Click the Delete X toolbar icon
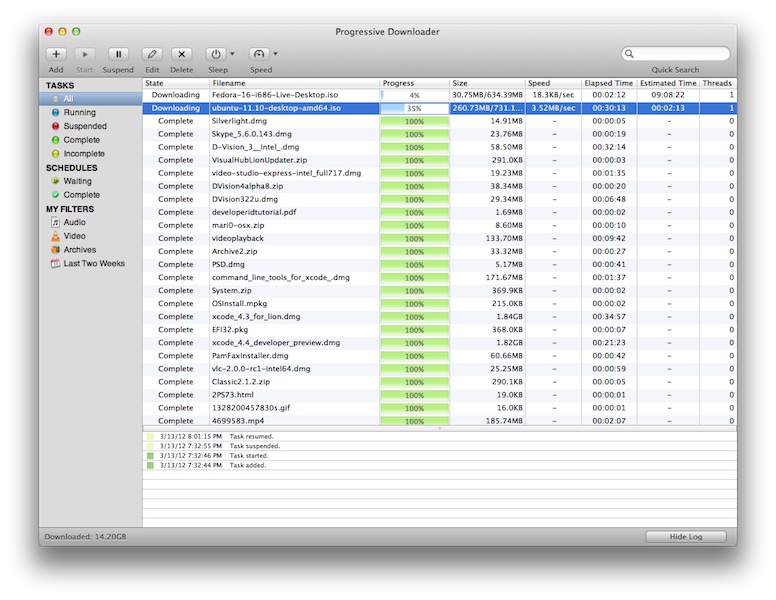Image resolution: width=776 pixels, height=600 pixels. [x=182, y=54]
